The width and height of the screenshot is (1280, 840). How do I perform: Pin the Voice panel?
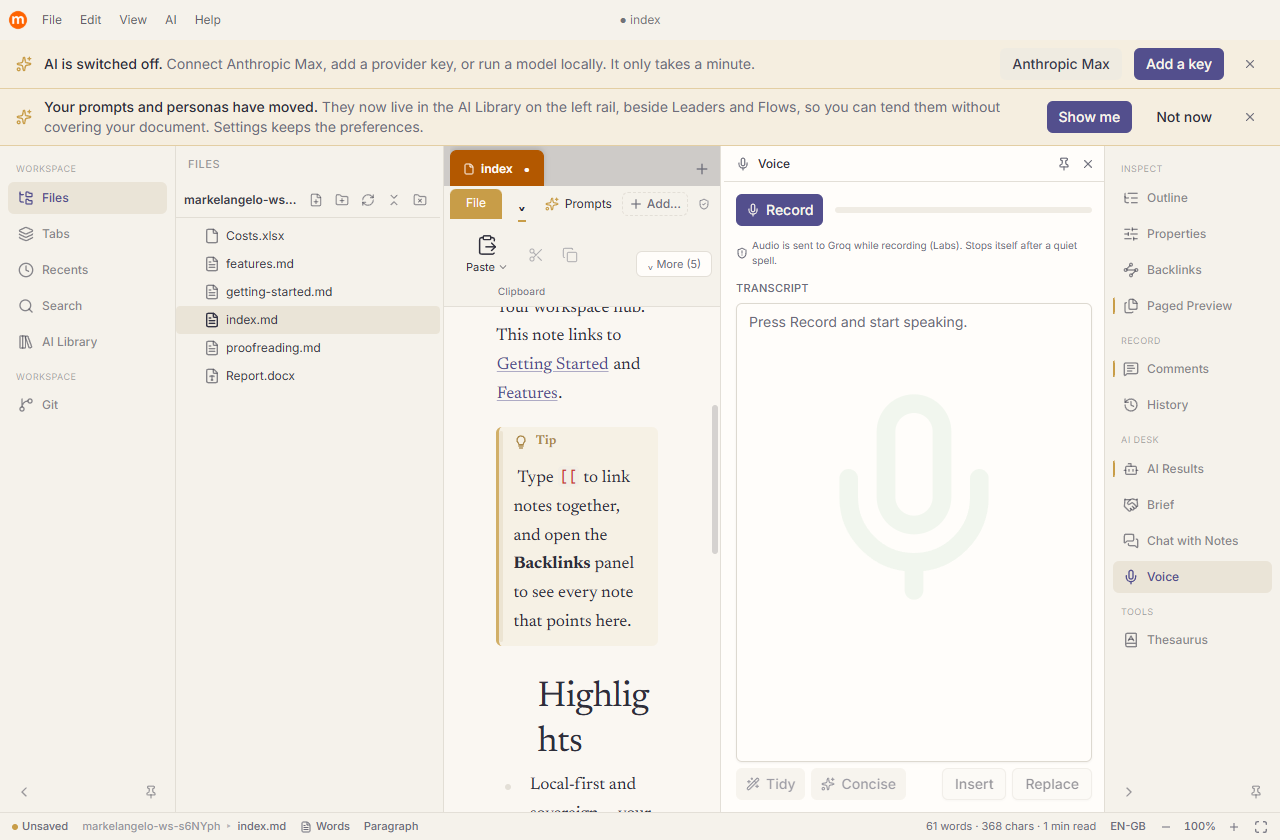[1064, 164]
